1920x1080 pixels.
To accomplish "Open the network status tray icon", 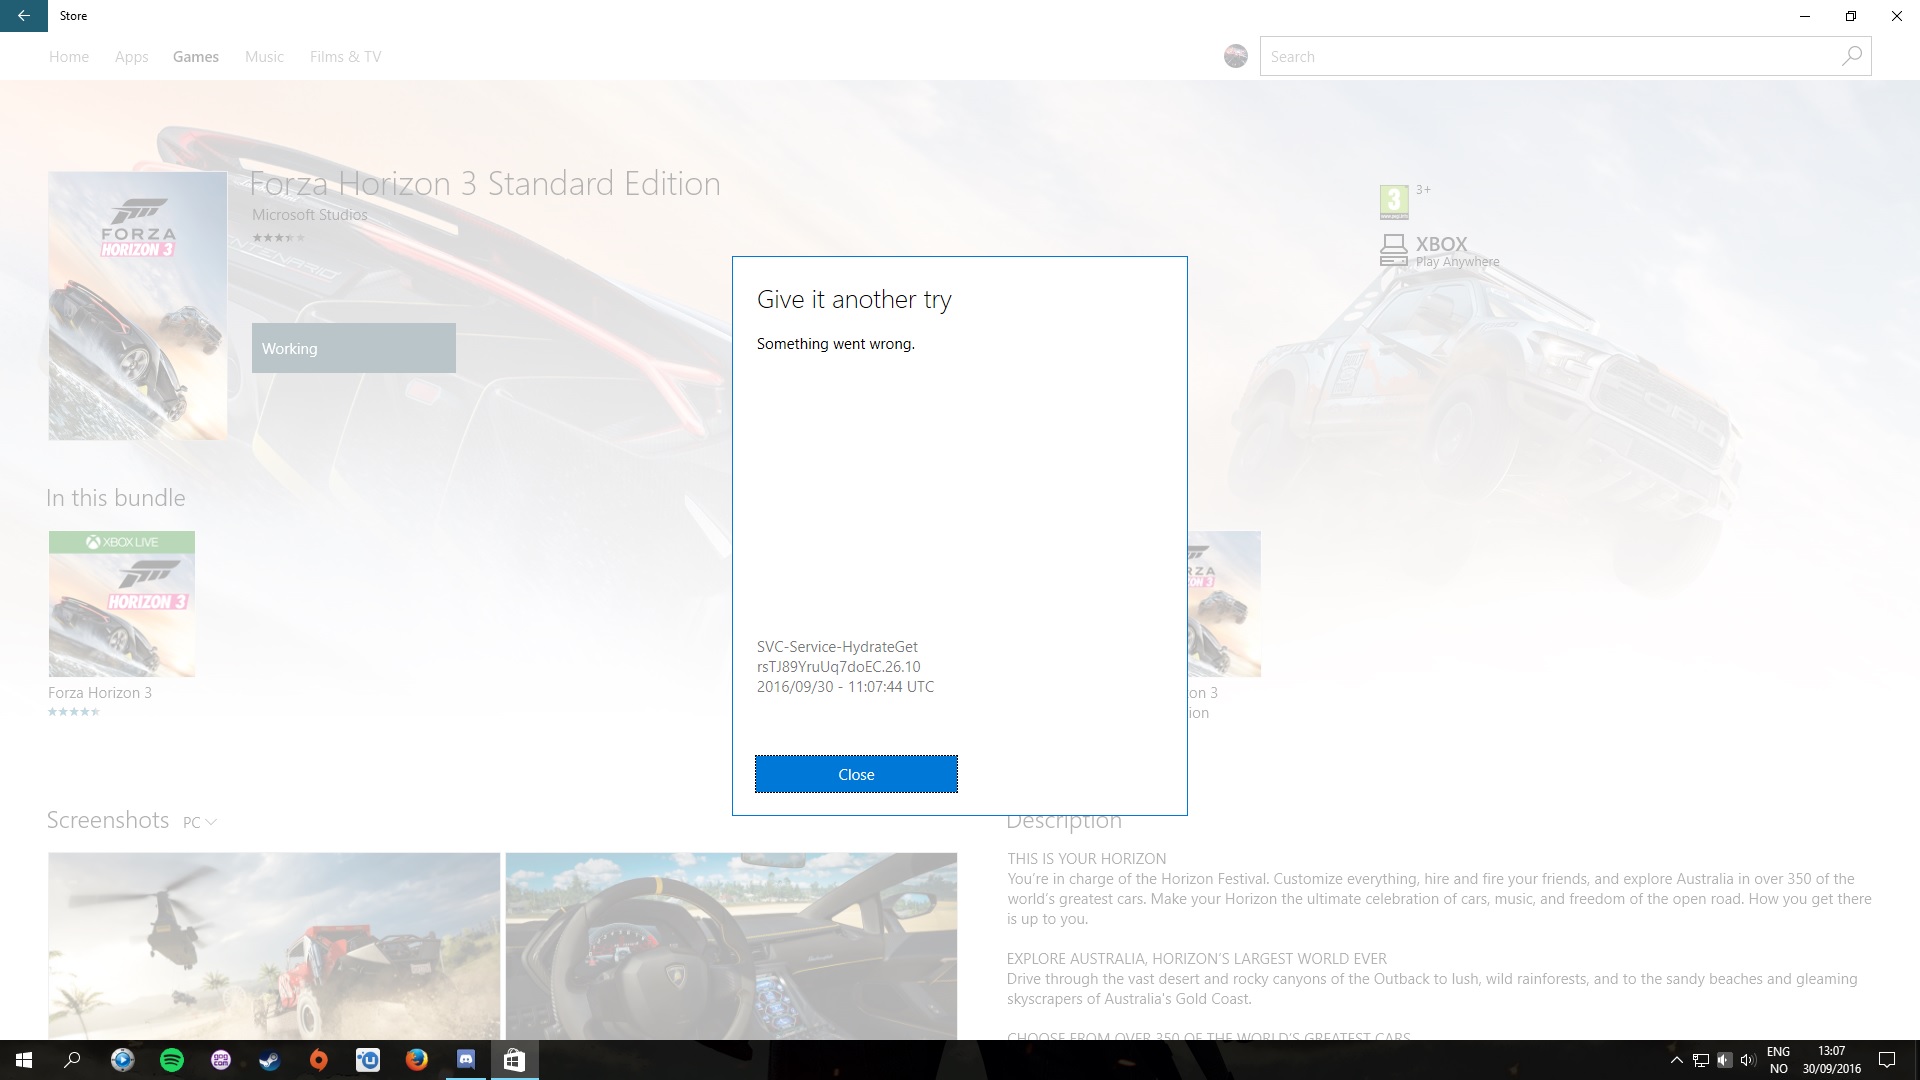I will click(x=1700, y=1060).
